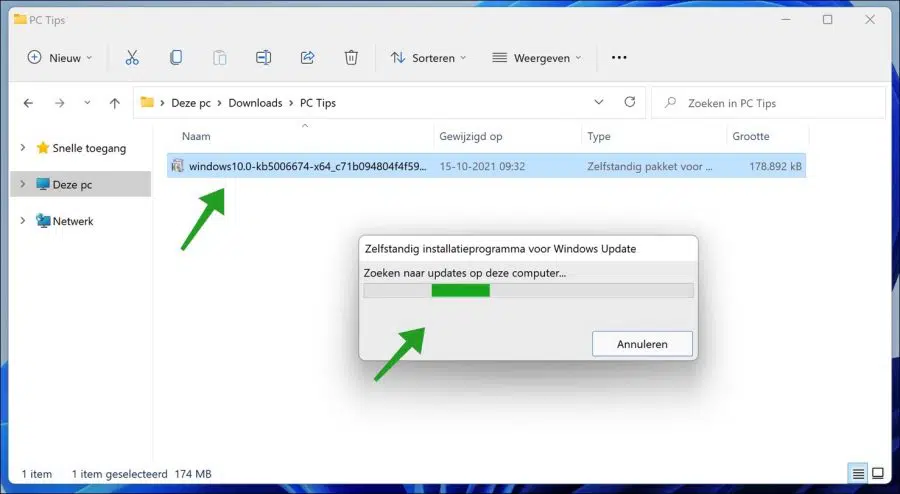Click the Cut scissors icon

click(132, 57)
